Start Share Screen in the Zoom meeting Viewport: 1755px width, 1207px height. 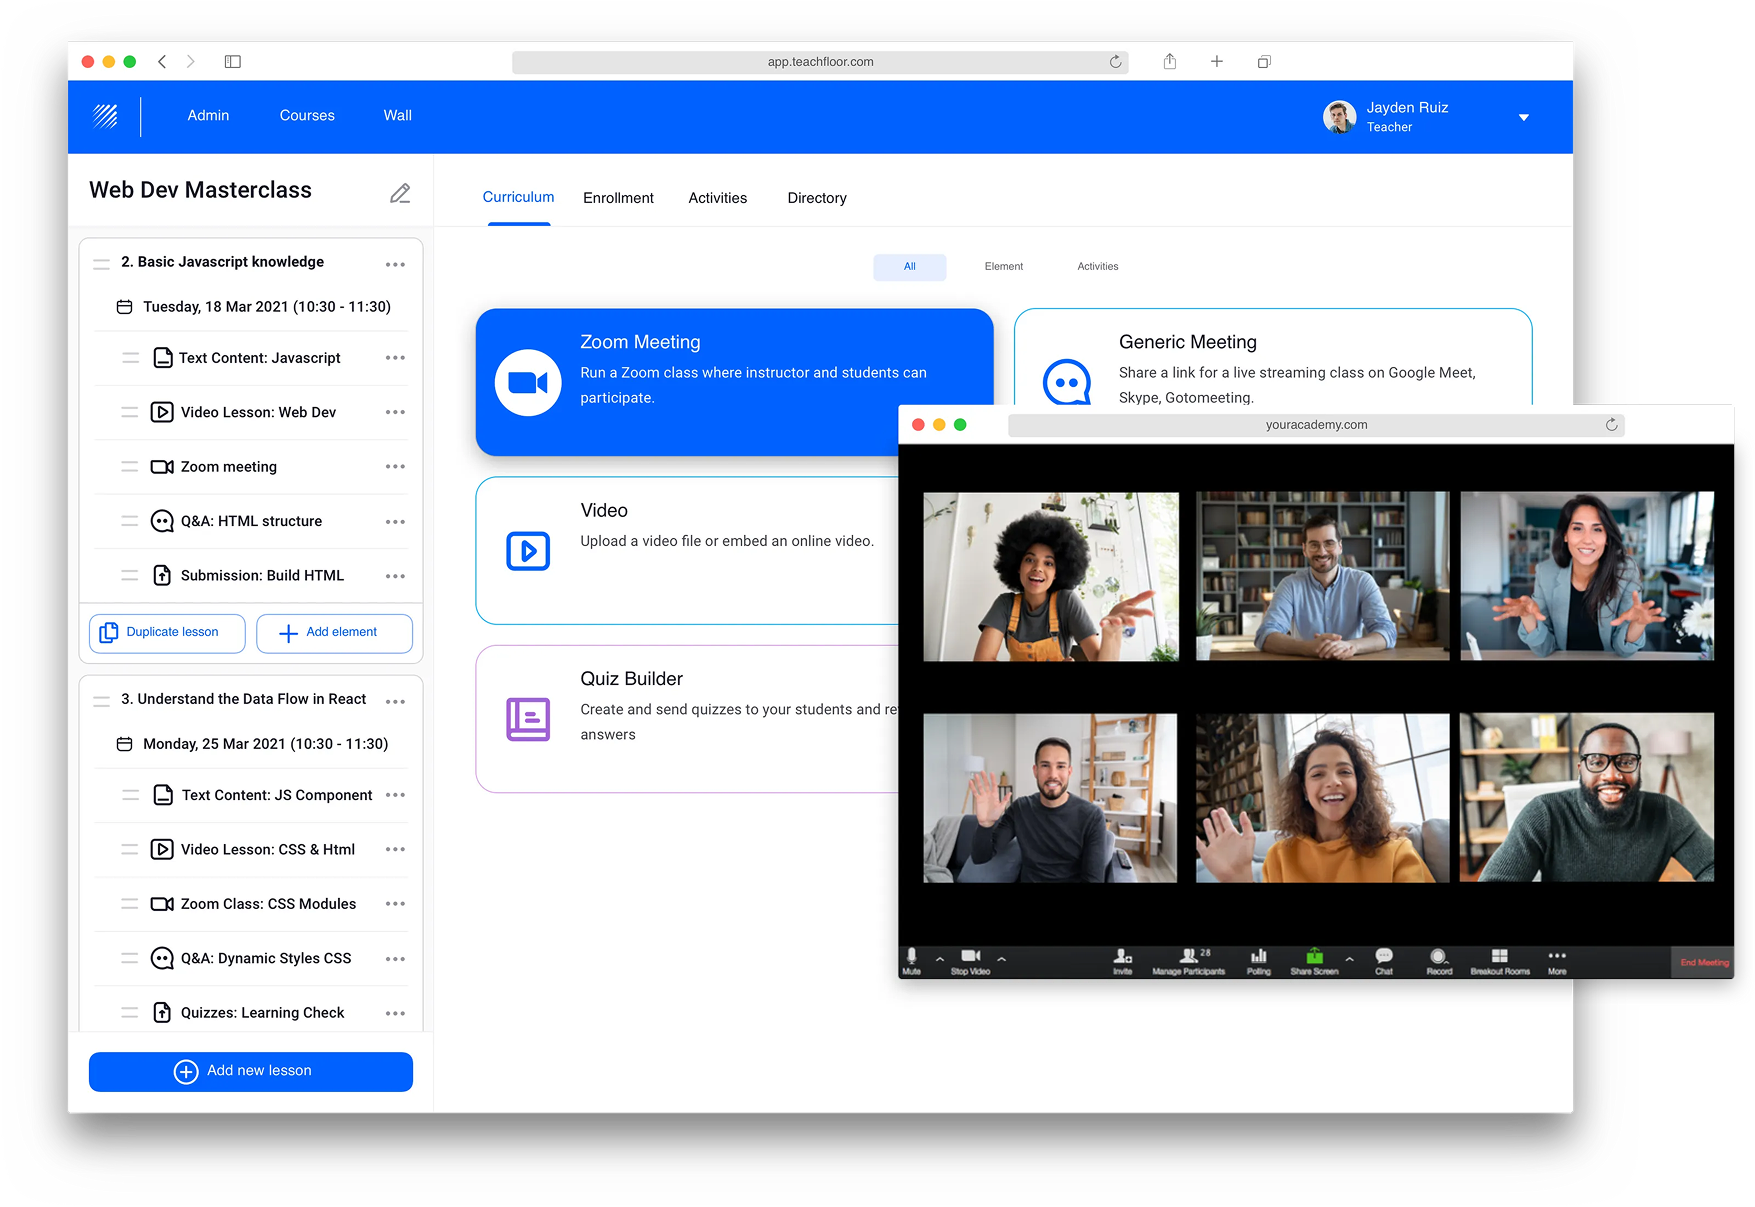(x=1314, y=960)
